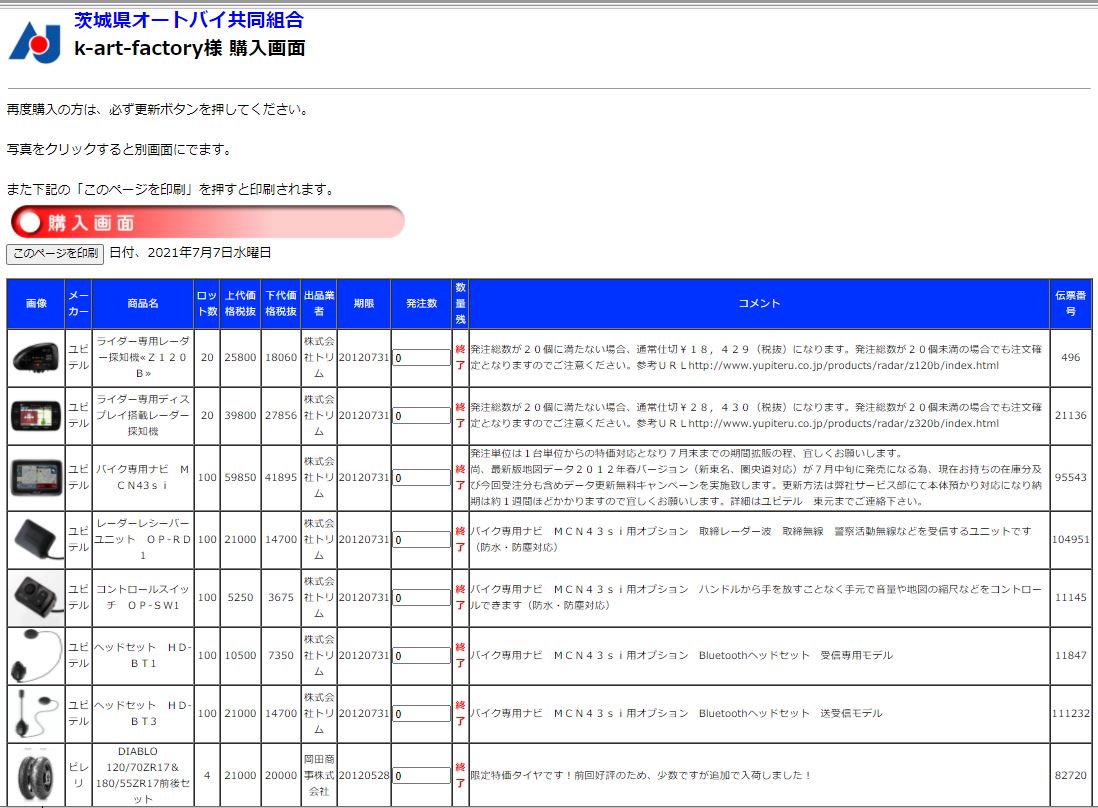This screenshot has height=808, width=1098.
Task: Click product name ヘッドセット HD-BT3
Action: pos(143,713)
